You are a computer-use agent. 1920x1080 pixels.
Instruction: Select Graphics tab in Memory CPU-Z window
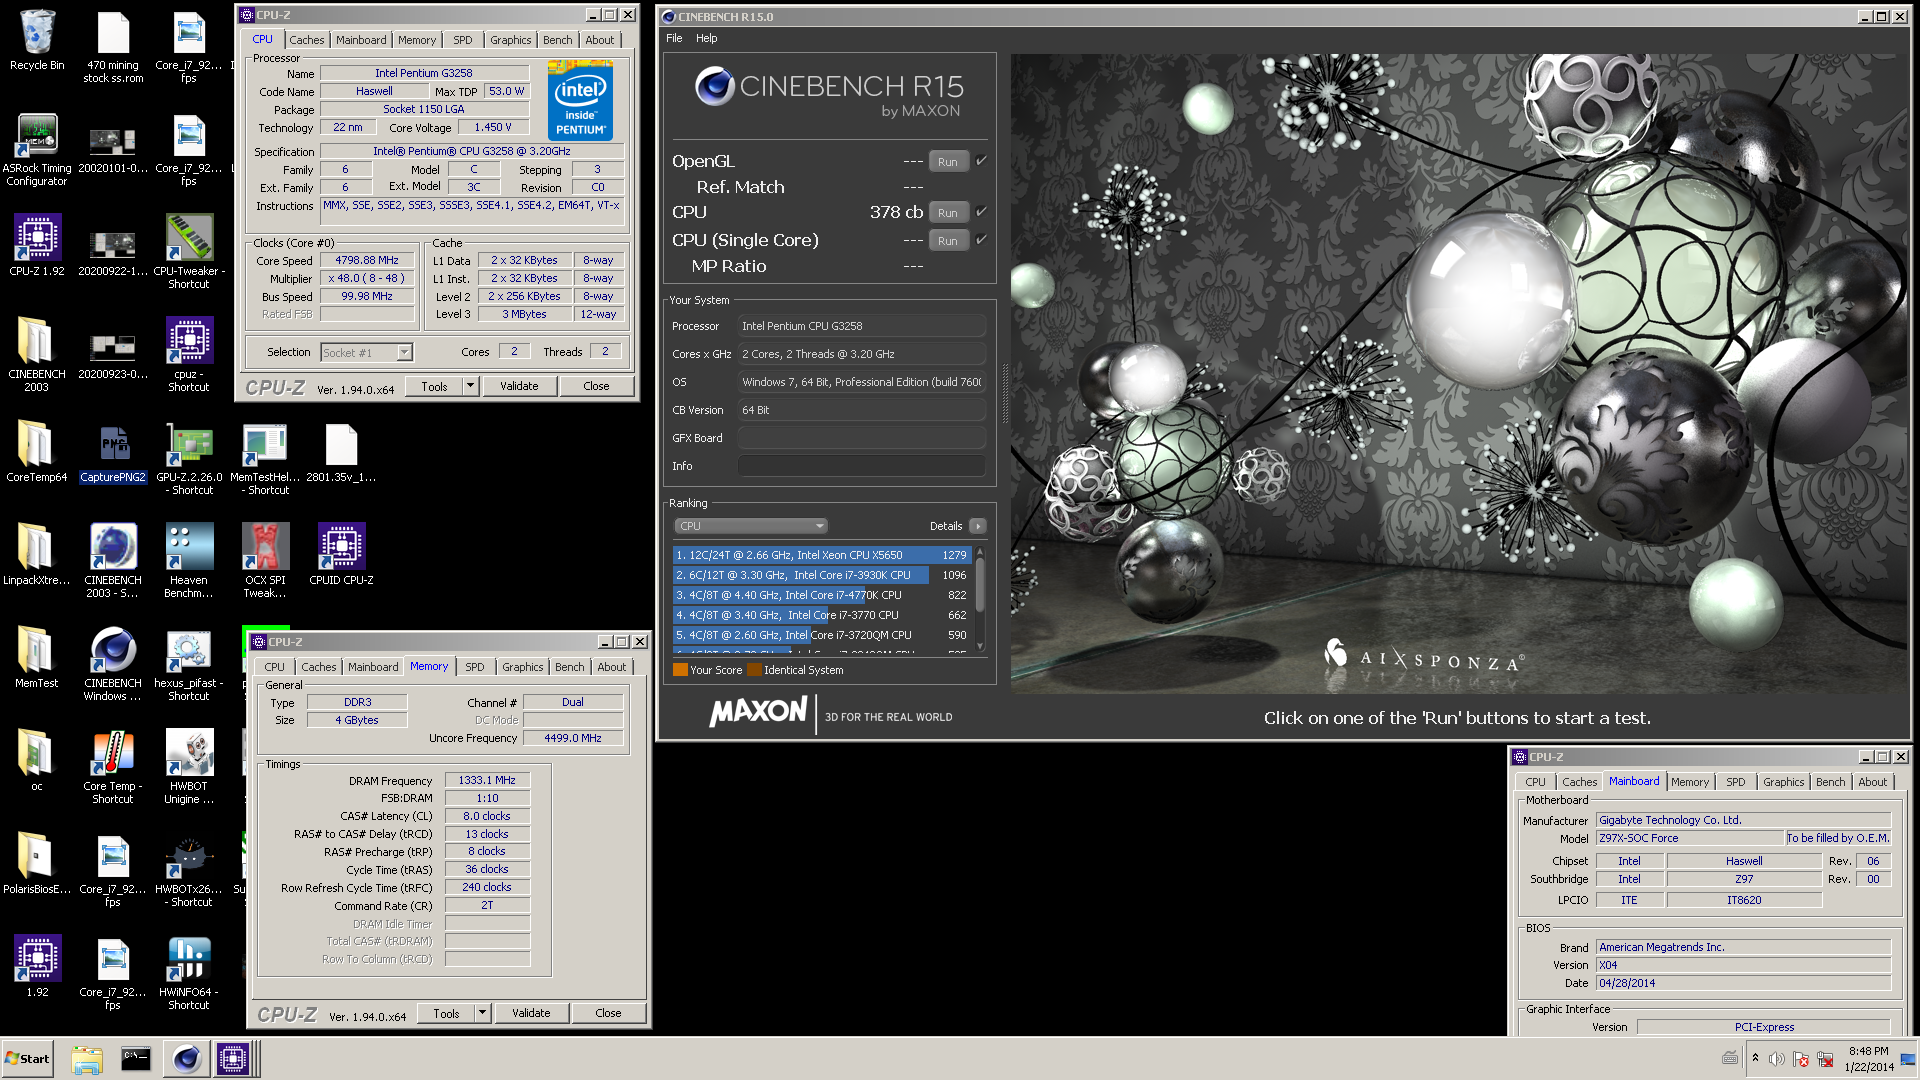click(523, 667)
